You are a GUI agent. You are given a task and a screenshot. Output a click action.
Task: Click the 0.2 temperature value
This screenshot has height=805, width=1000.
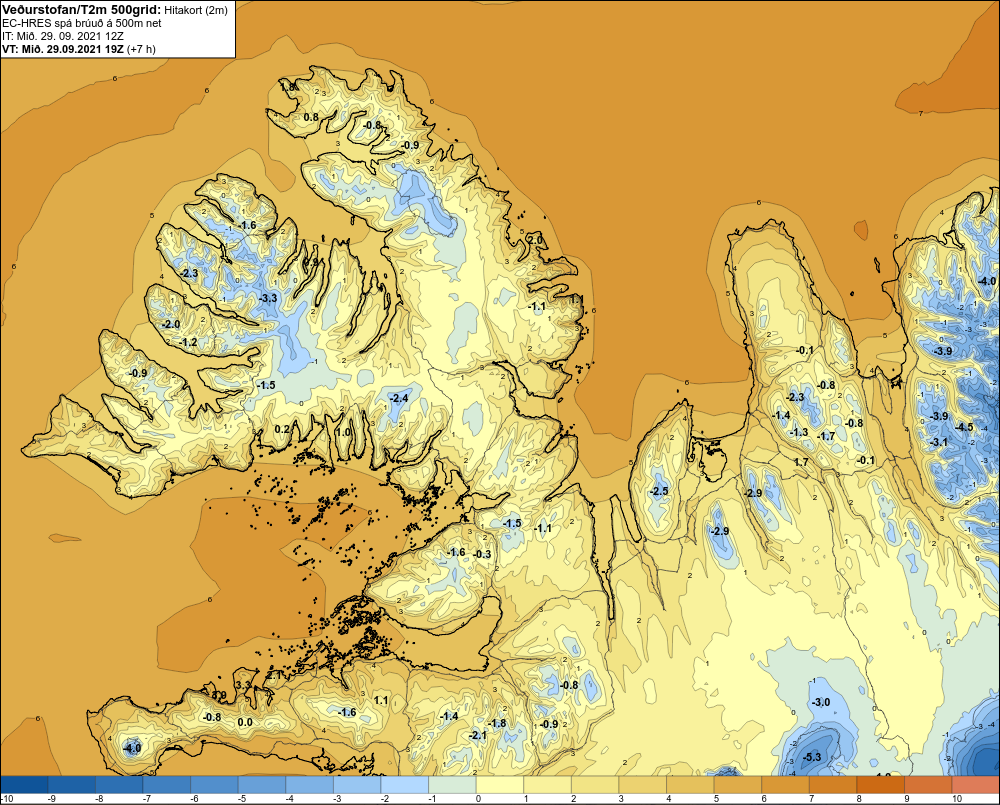coord(282,429)
